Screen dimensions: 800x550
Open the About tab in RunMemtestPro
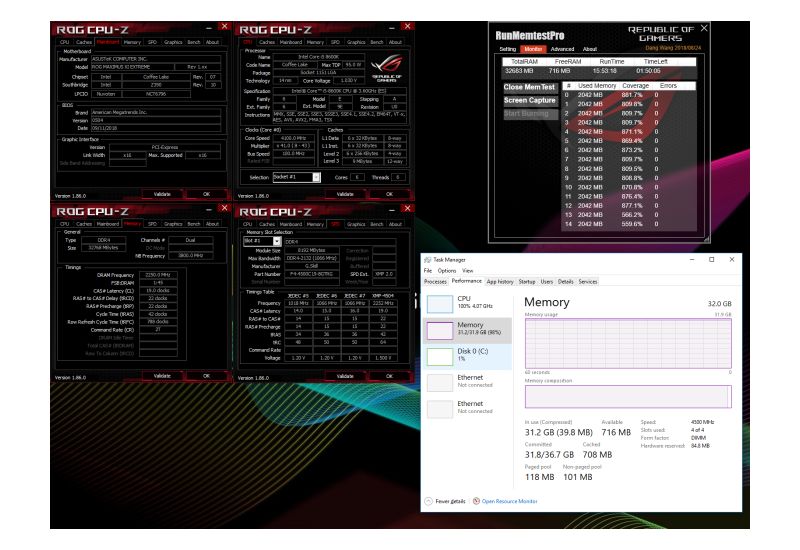tap(590, 49)
